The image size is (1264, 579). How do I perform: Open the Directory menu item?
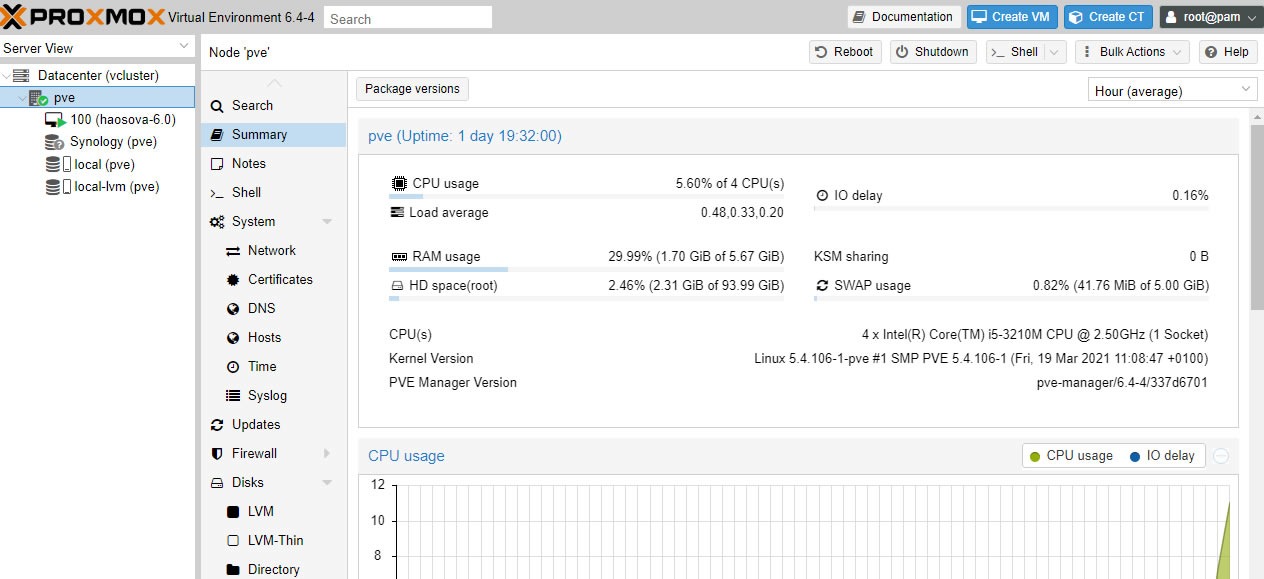click(273, 569)
